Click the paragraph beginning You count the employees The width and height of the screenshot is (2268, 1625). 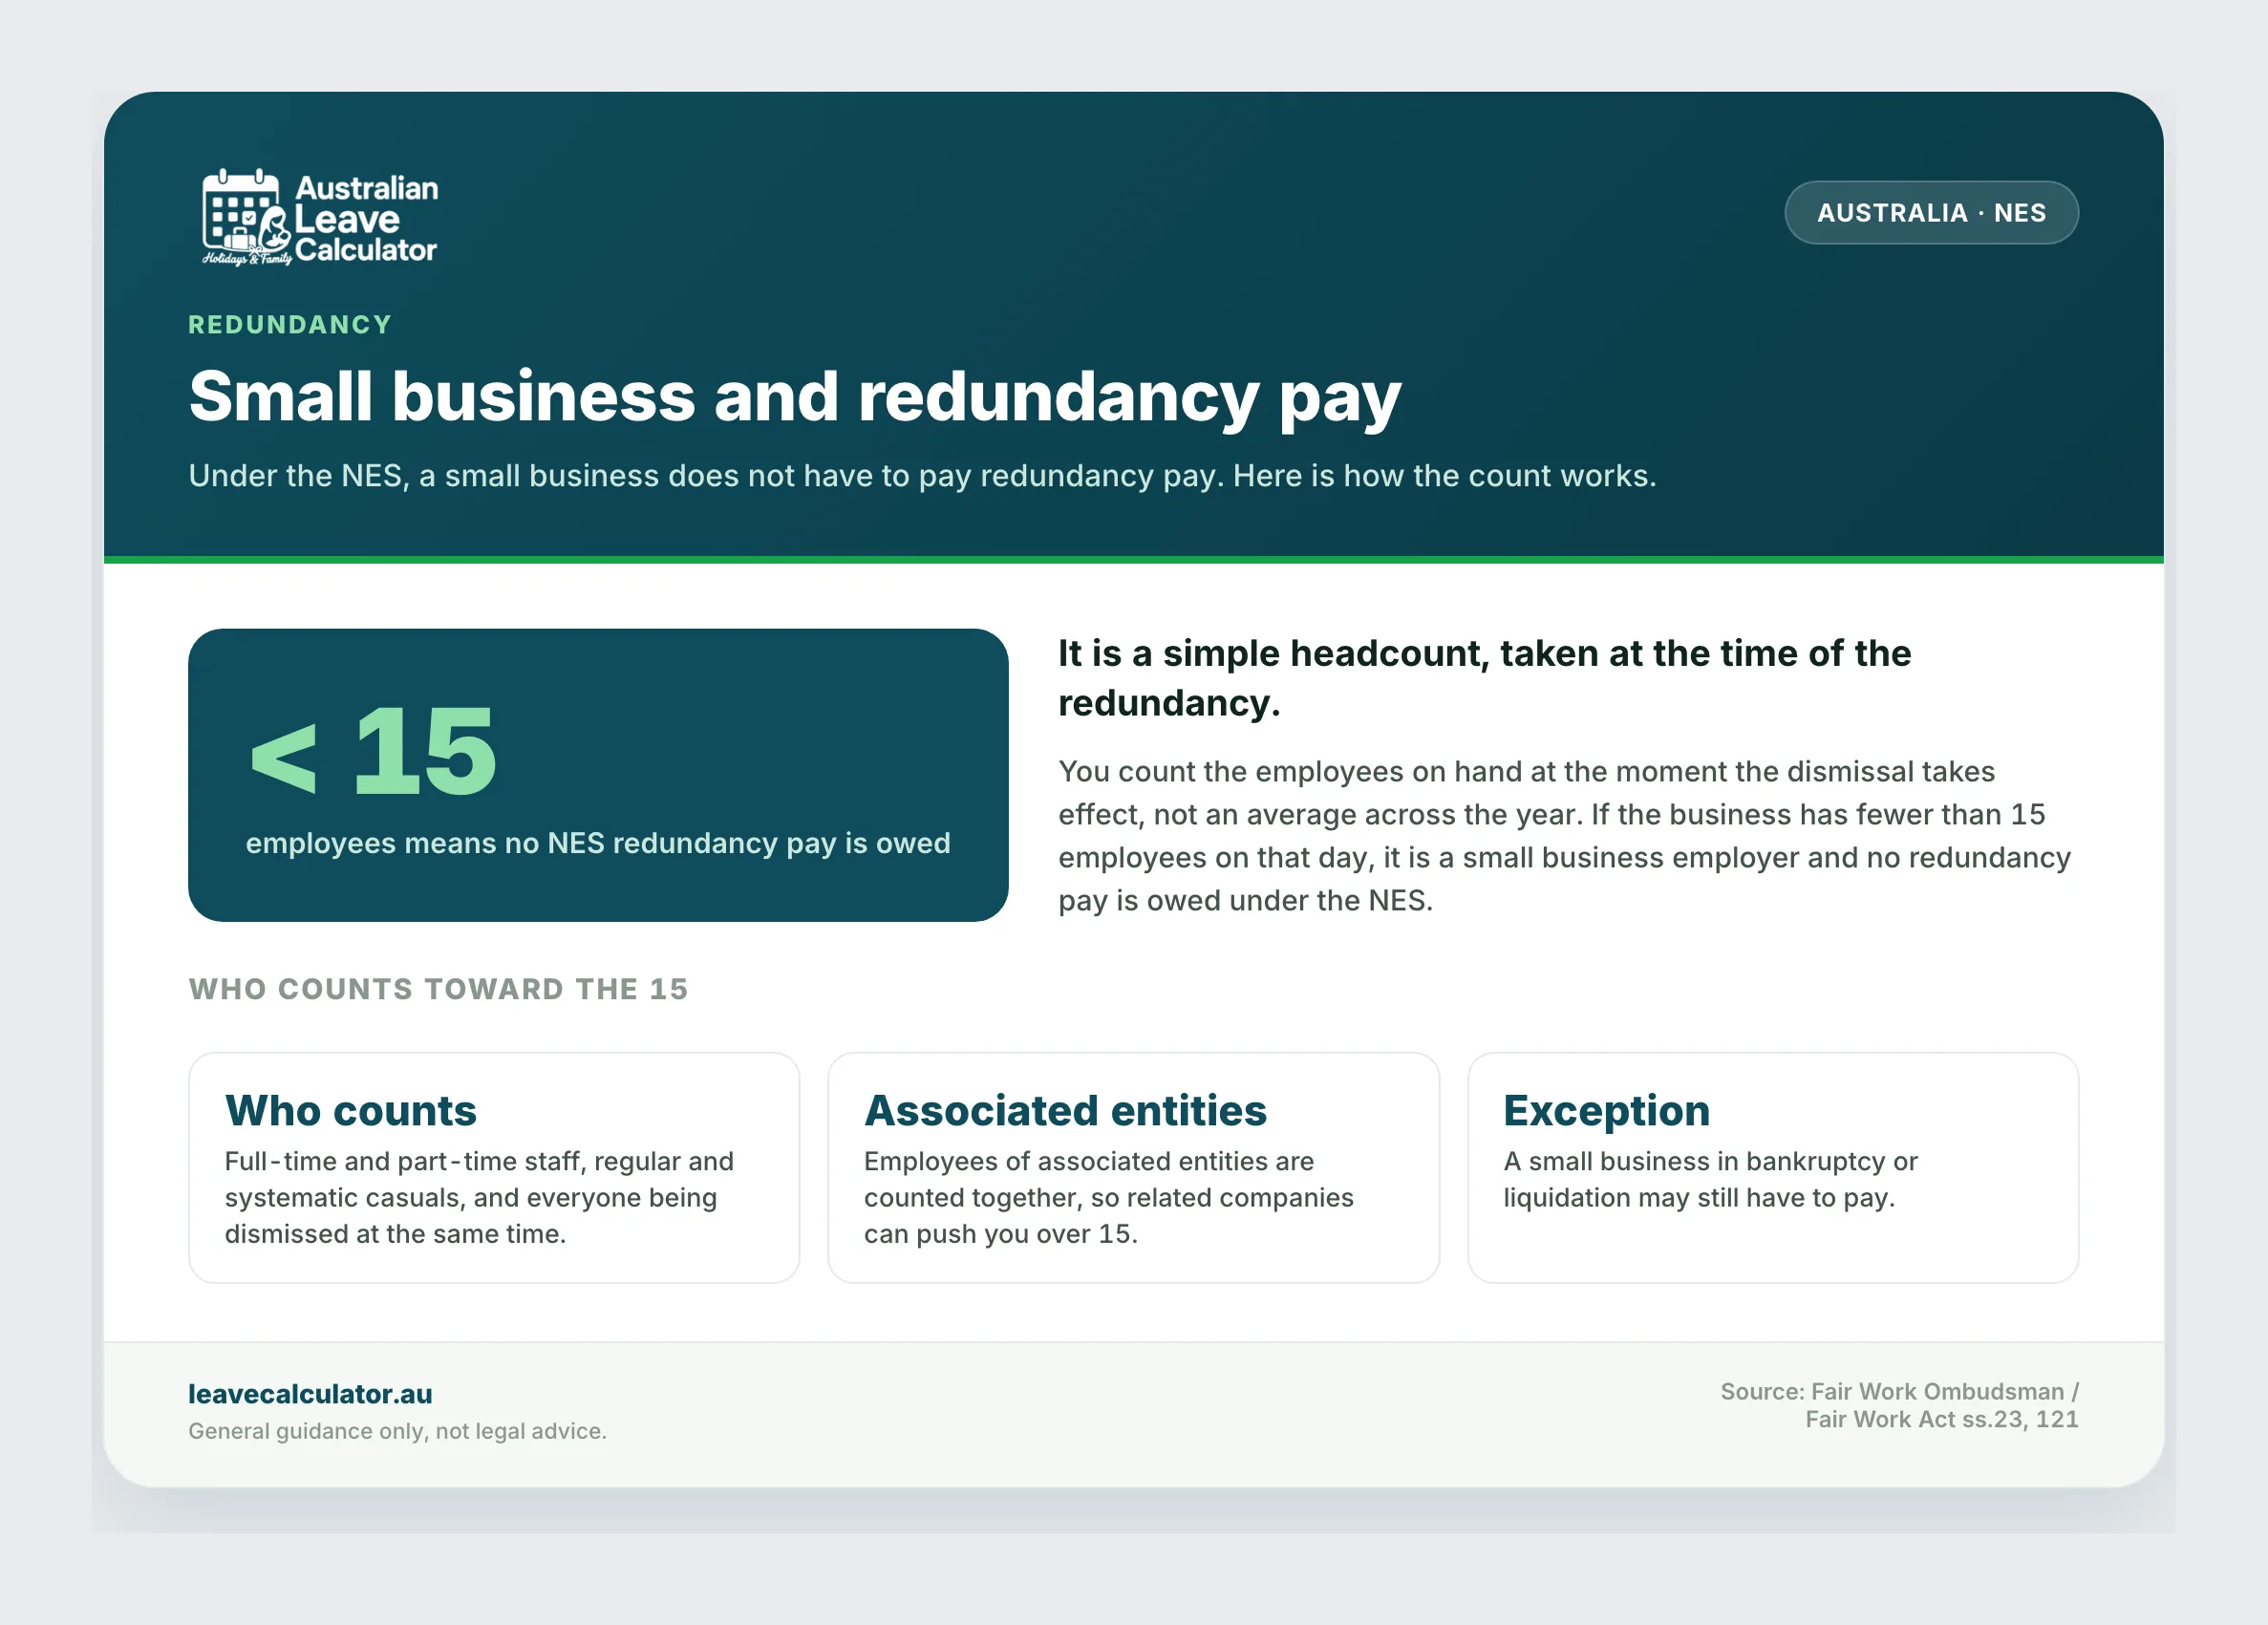coord(1564,835)
